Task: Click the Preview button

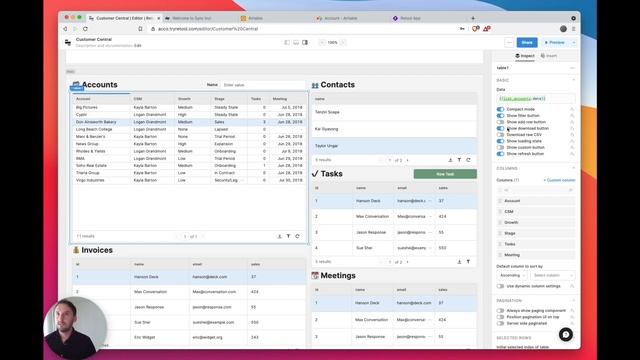Action: [x=555, y=42]
